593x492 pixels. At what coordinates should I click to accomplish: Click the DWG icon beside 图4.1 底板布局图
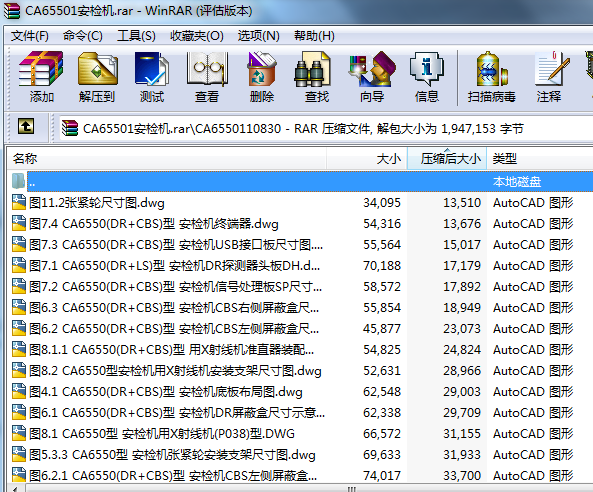tap(19, 391)
